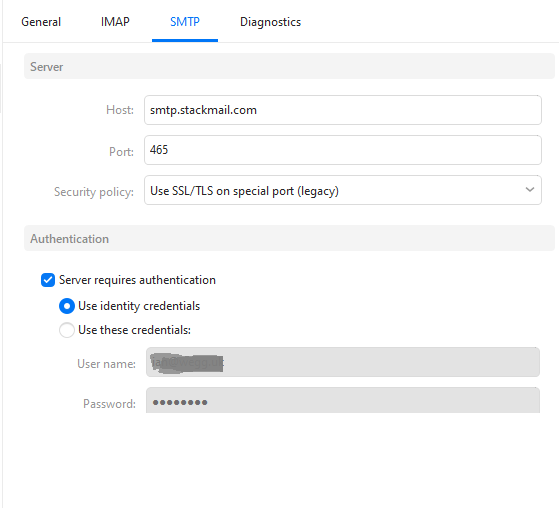Screen dimensions: 559x508
Task: Click the Port label text
Action: pos(121,152)
